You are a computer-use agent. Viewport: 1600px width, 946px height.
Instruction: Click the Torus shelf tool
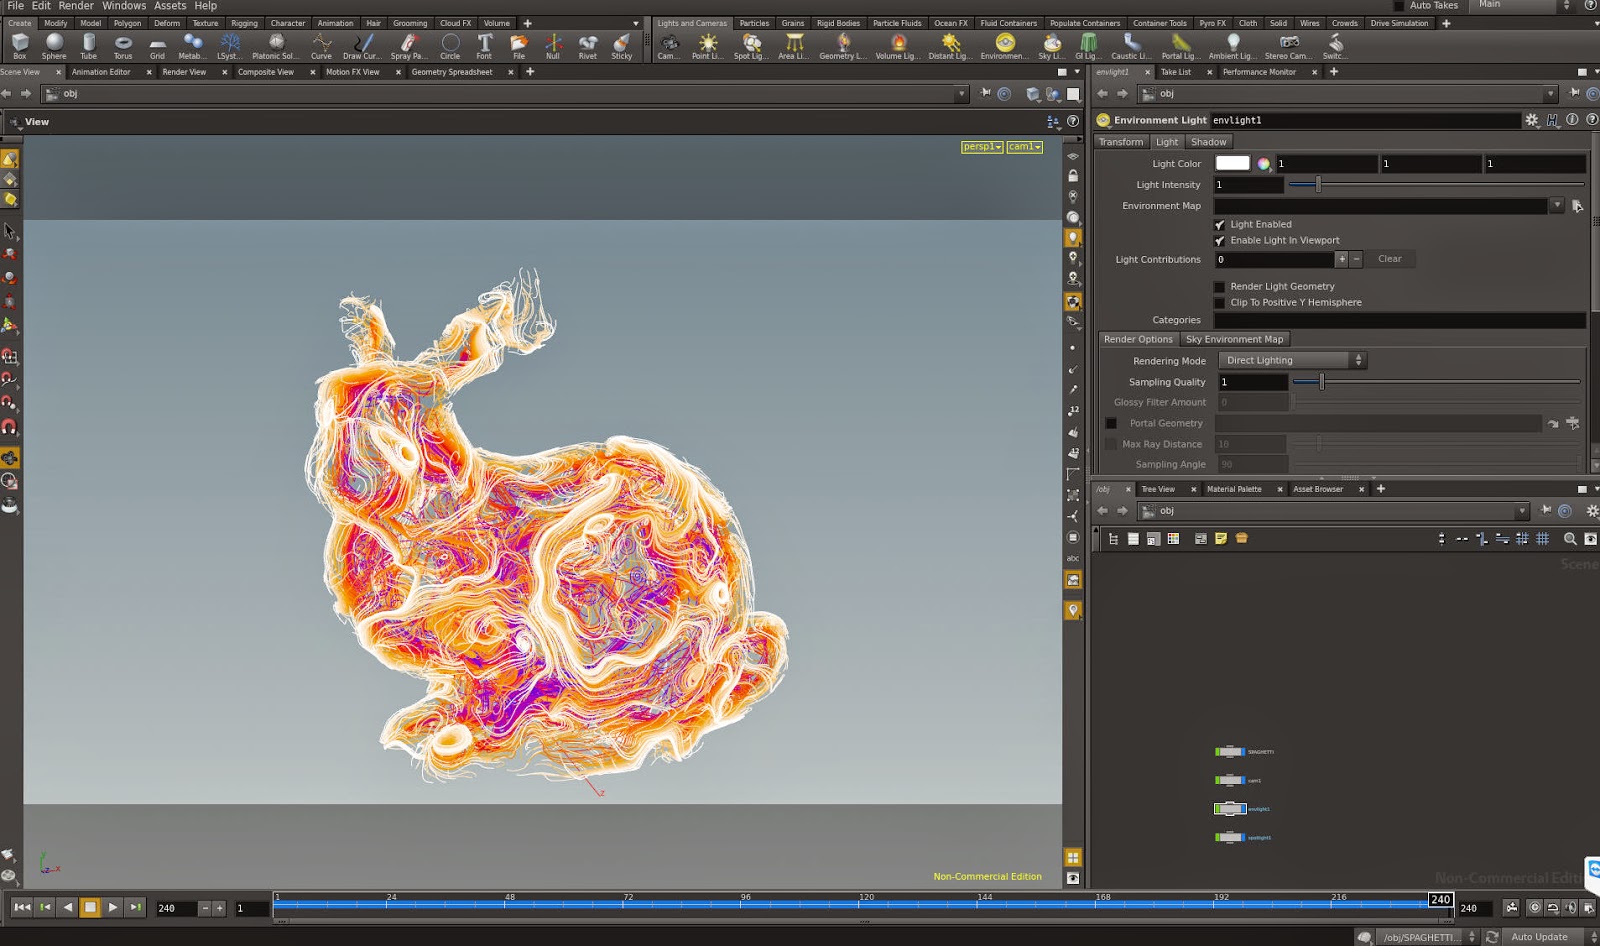pyautogui.click(x=123, y=44)
